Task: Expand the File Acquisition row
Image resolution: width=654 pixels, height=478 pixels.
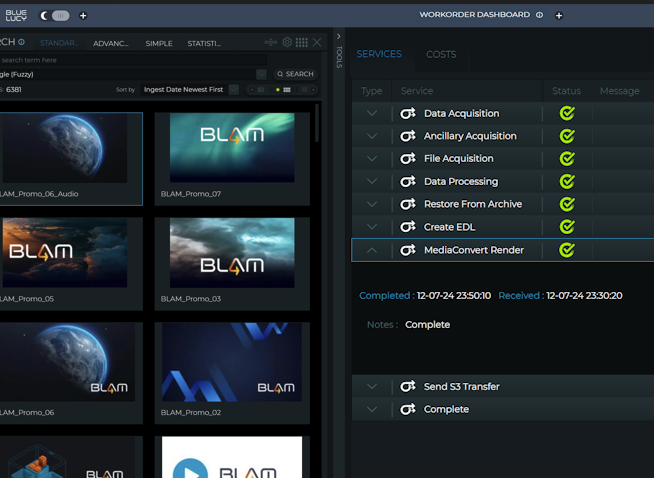Action: tap(372, 158)
